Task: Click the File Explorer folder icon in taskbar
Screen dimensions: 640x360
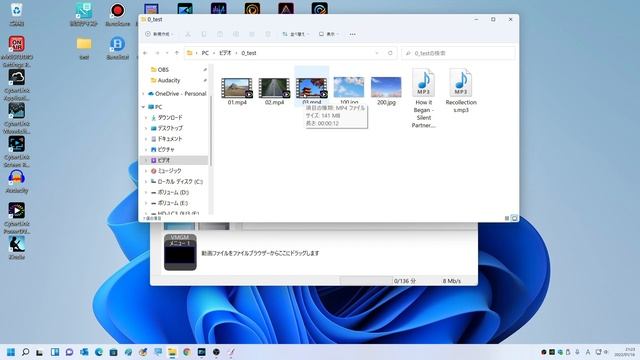Action: point(172,352)
